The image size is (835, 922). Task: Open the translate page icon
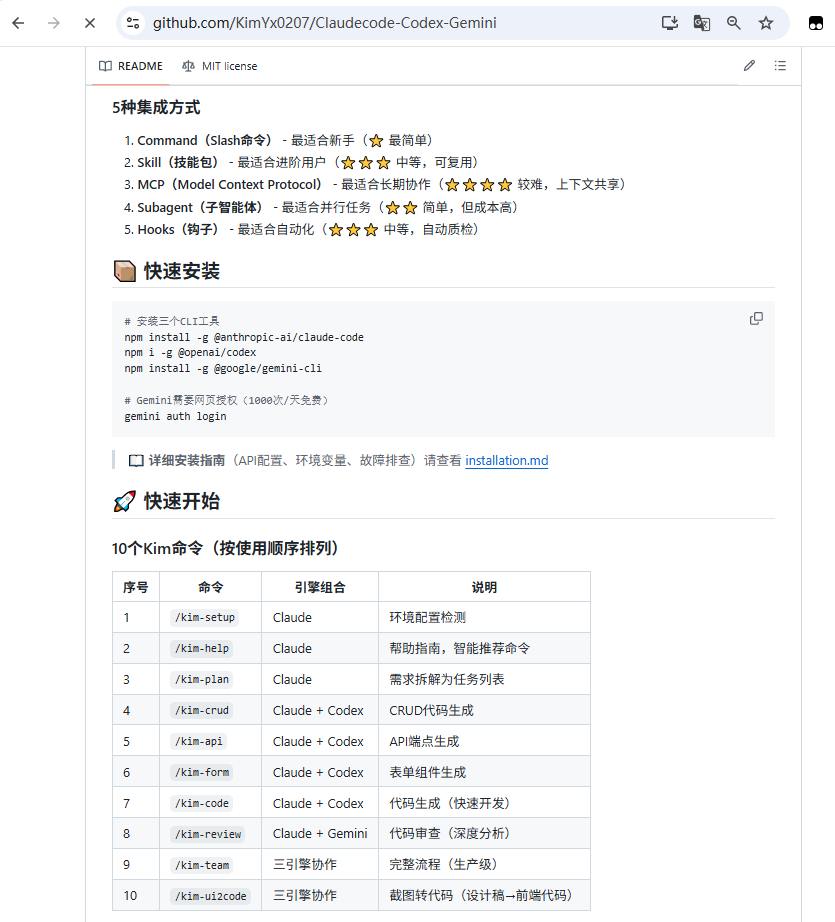[x=702, y=23]
